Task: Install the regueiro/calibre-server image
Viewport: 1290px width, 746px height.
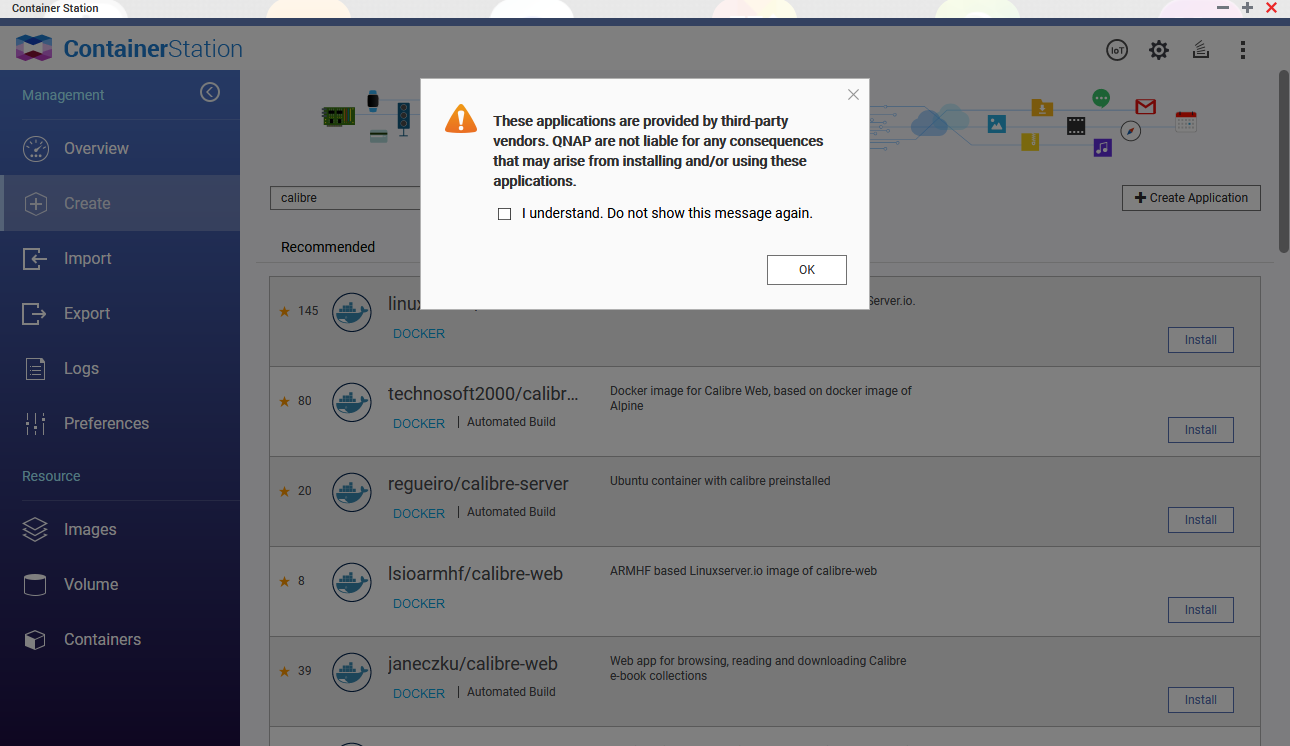Action: click(1200, 520)
